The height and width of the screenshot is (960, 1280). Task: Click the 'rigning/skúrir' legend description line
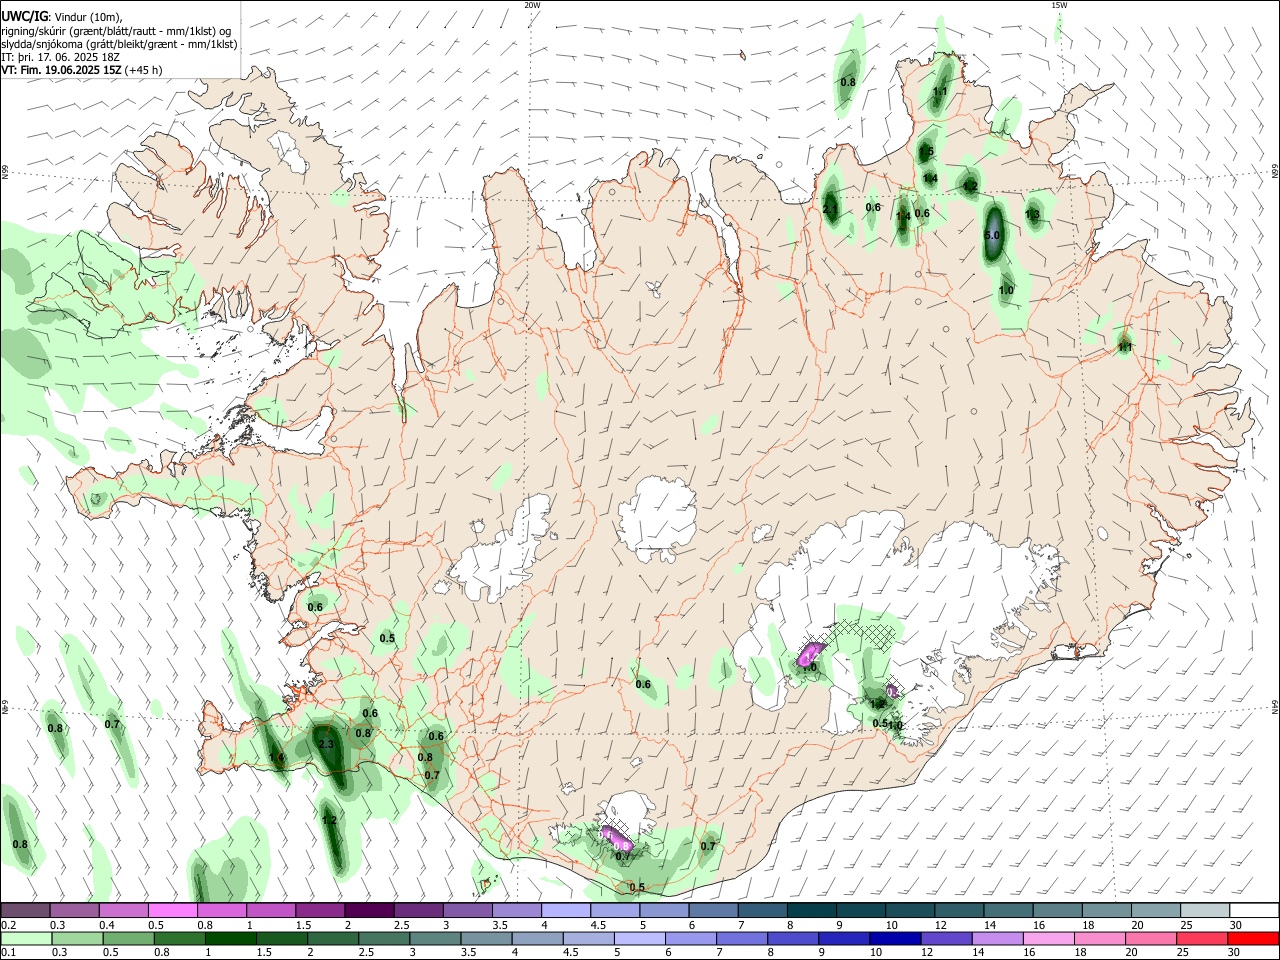pyautogui.click(x=116, y=31)
